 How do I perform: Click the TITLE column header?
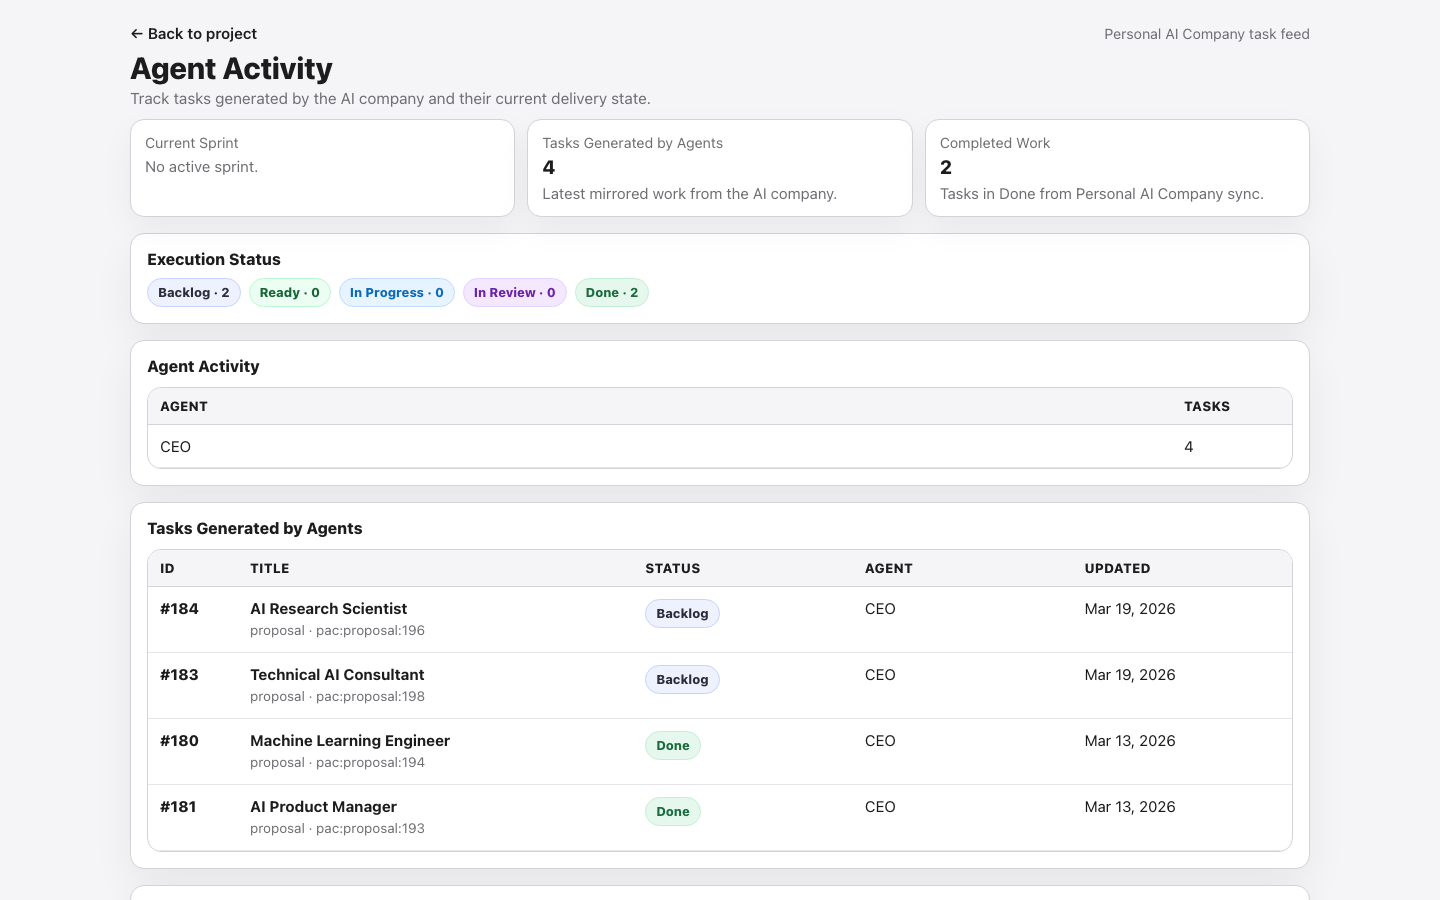(x=270, y=569)
